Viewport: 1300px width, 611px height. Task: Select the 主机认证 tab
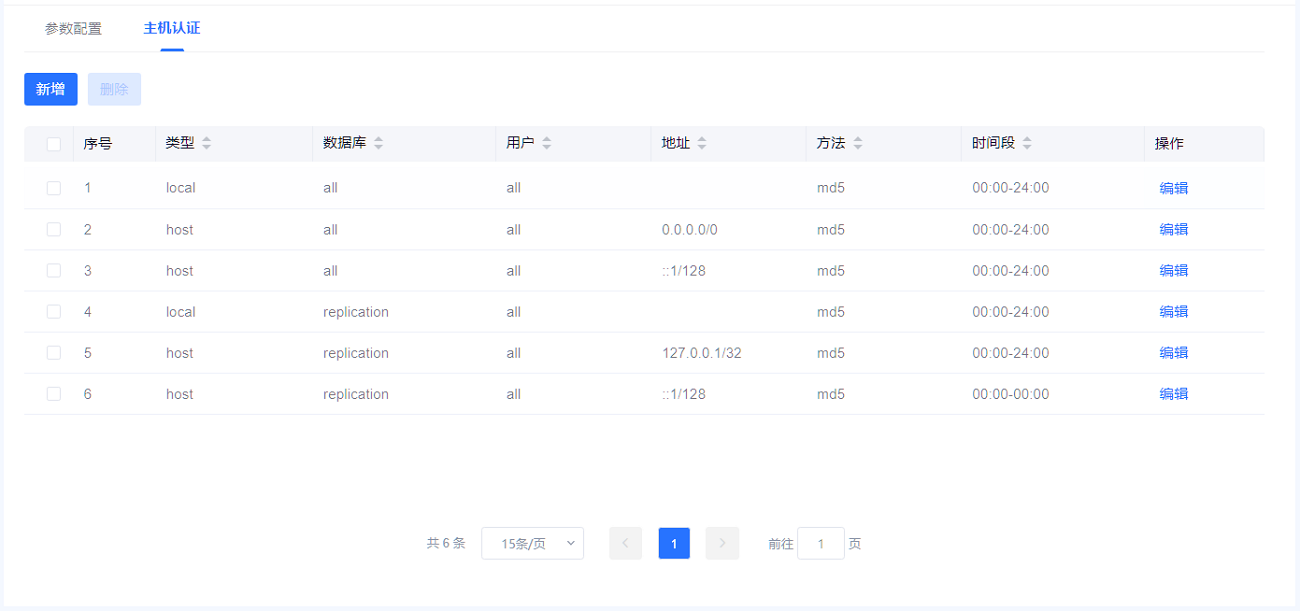[172, 28]
